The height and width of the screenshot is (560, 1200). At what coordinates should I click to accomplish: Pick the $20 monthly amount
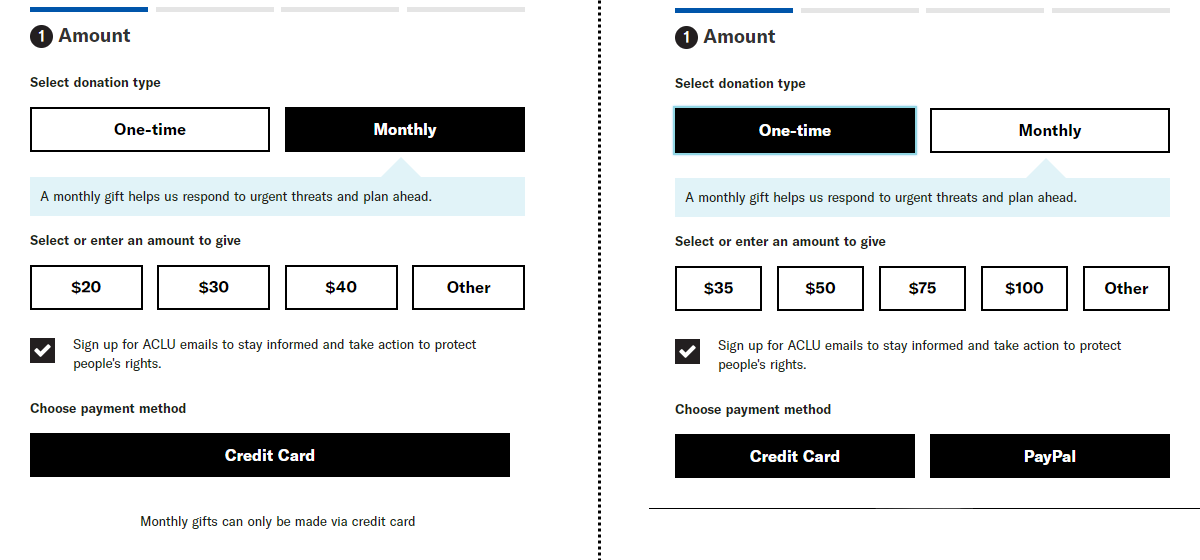(x=86, y=288)
